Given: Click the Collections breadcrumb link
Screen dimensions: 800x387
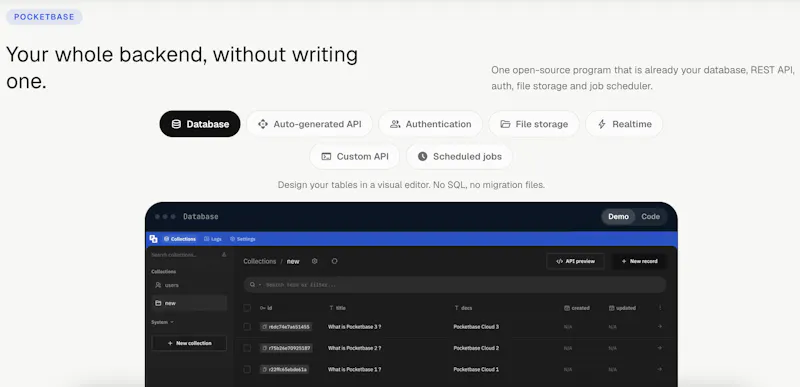Looking at the screenshot, I should click(259, 261).
